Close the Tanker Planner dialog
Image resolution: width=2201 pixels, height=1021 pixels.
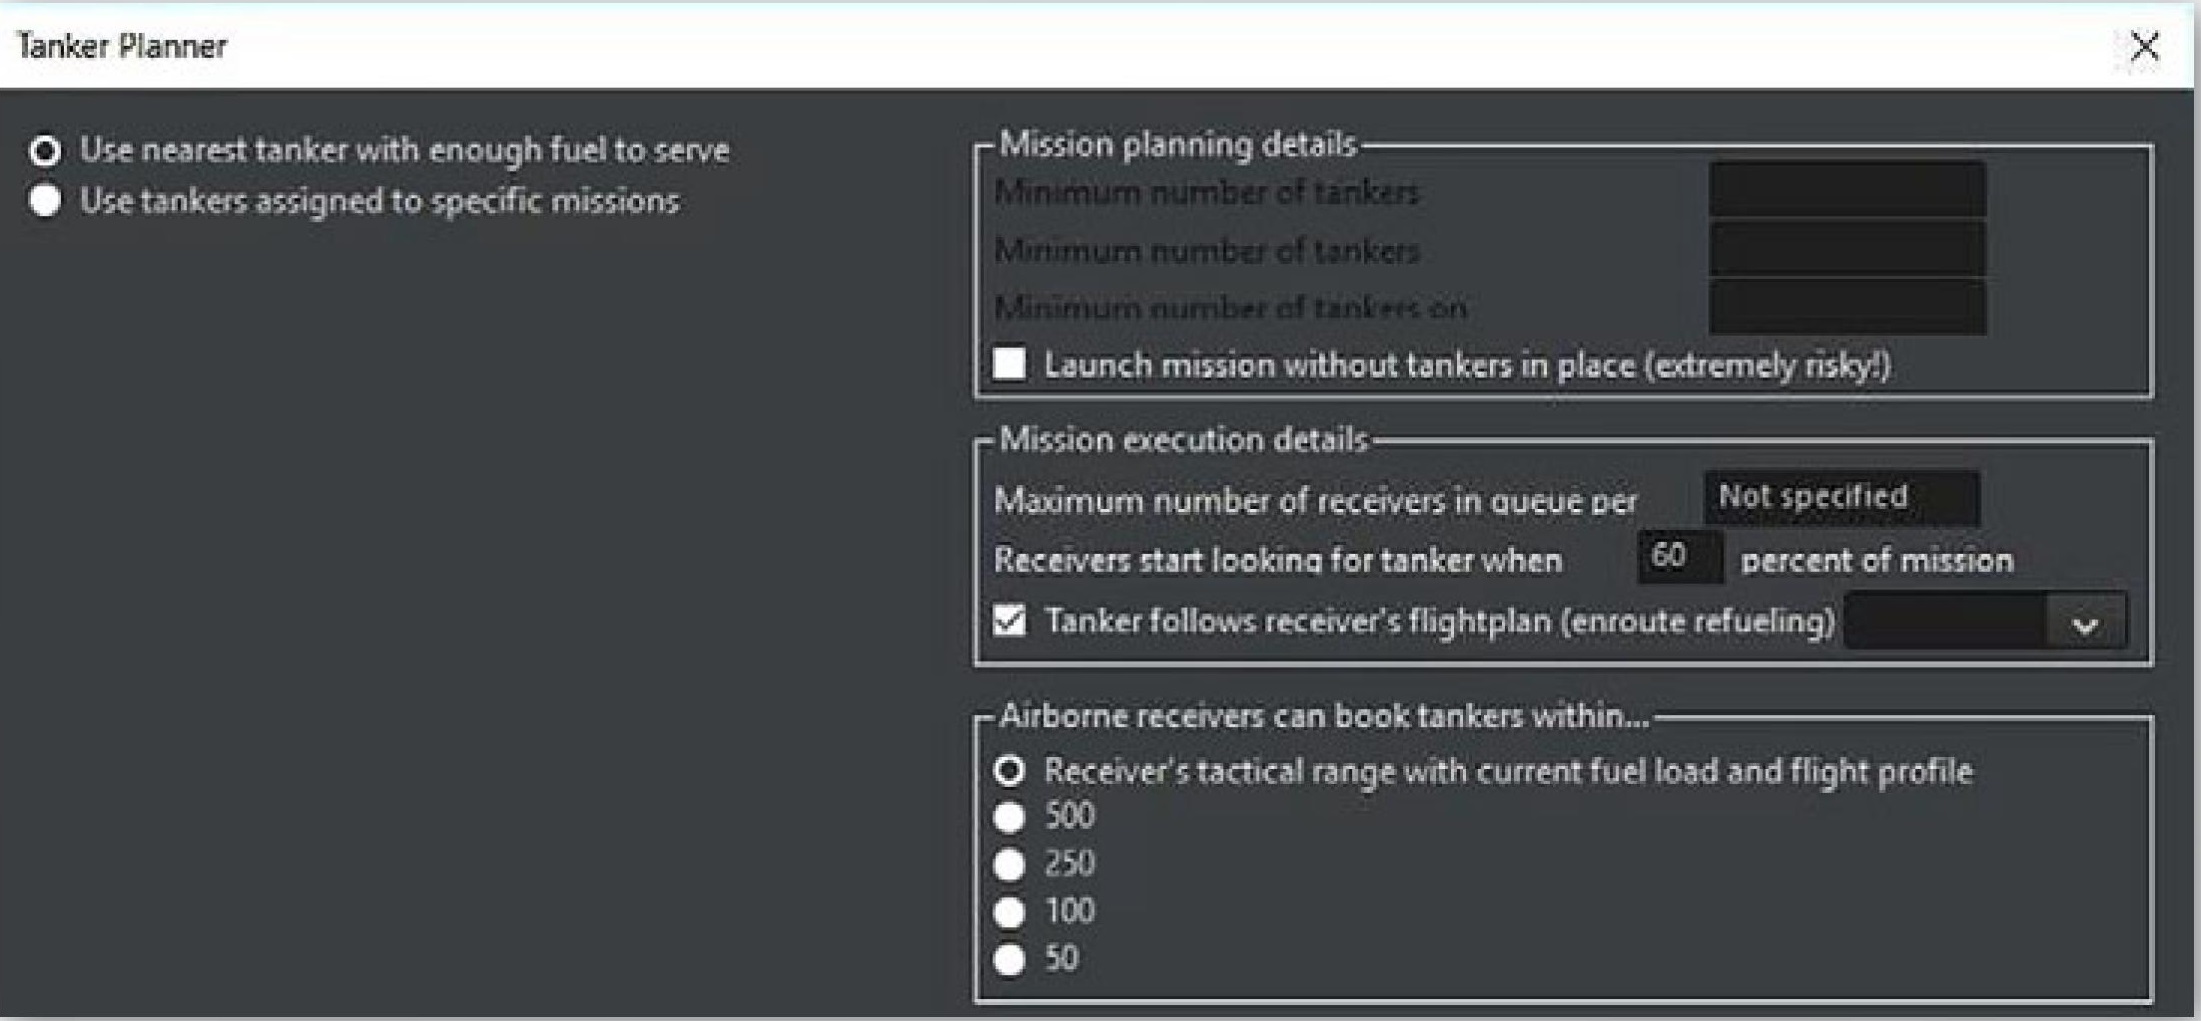pyautogui.click(x=2144, y=47)
